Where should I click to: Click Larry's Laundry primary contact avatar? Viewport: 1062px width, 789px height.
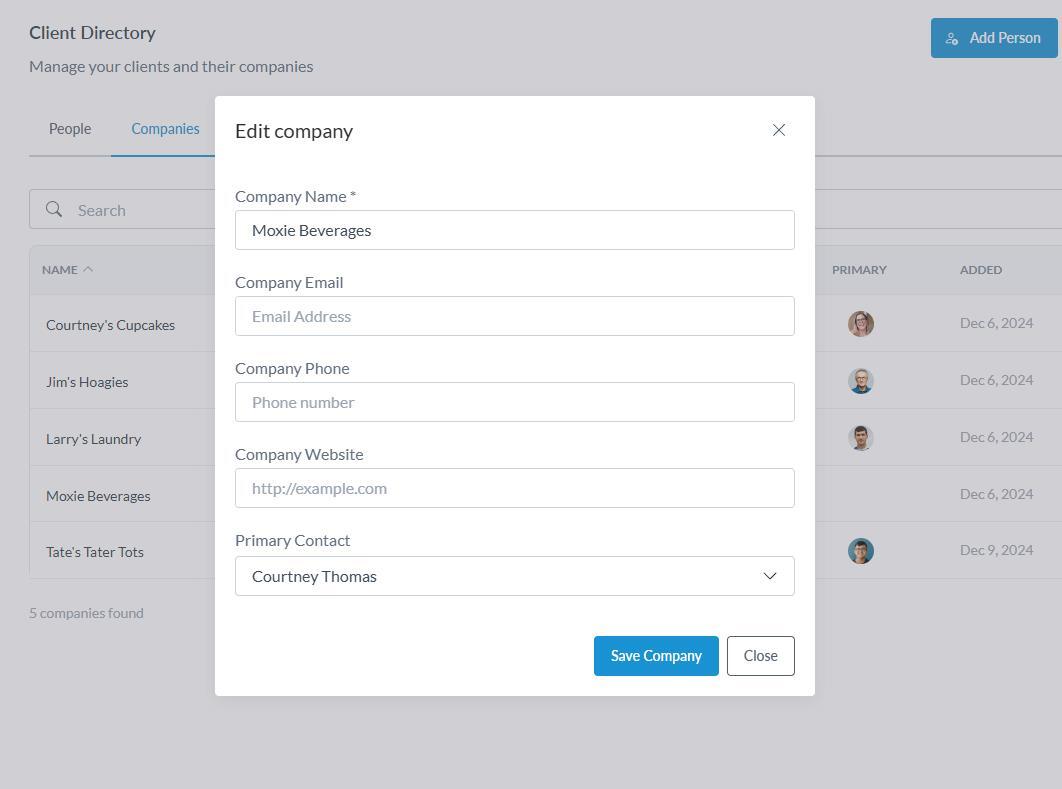pyautogui.click(x=861, y=438)
